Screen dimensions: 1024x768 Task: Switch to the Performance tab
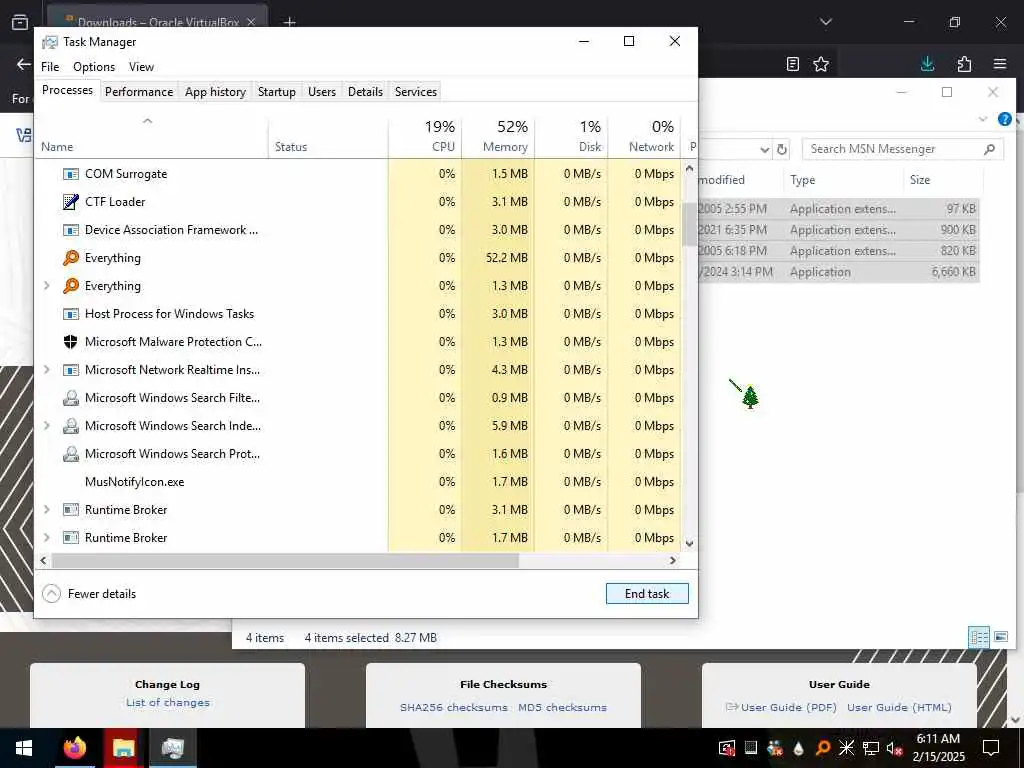pyautogui.click(x=139, y=92)
